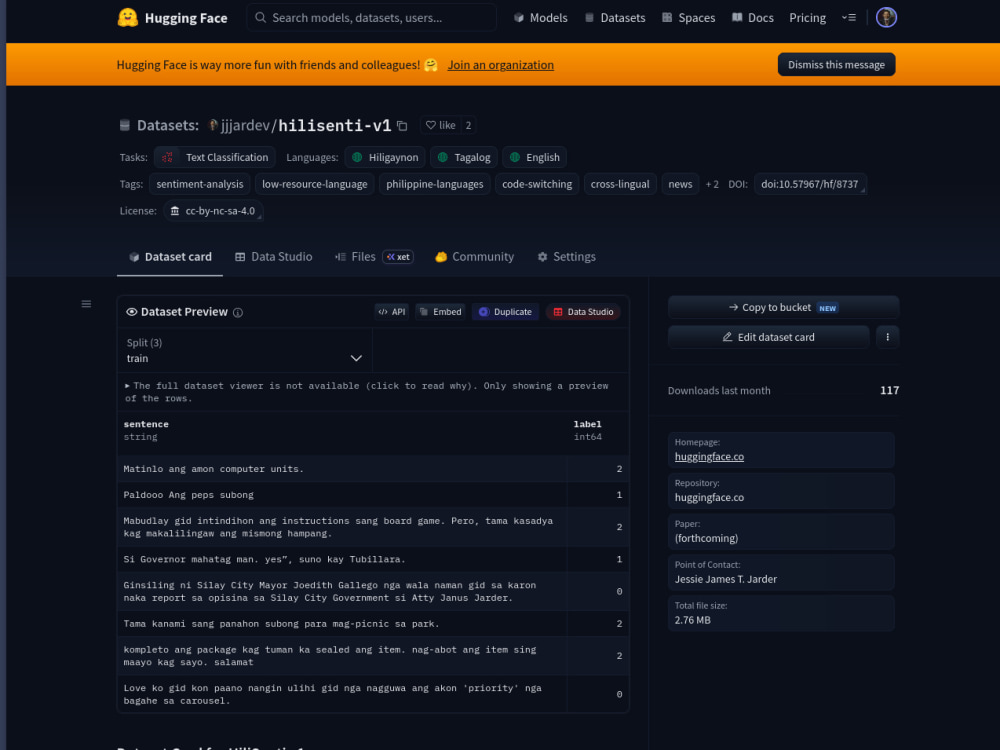Dismiss this message banner
Viewport: 1000px width, 750px height.
point(836,64)
